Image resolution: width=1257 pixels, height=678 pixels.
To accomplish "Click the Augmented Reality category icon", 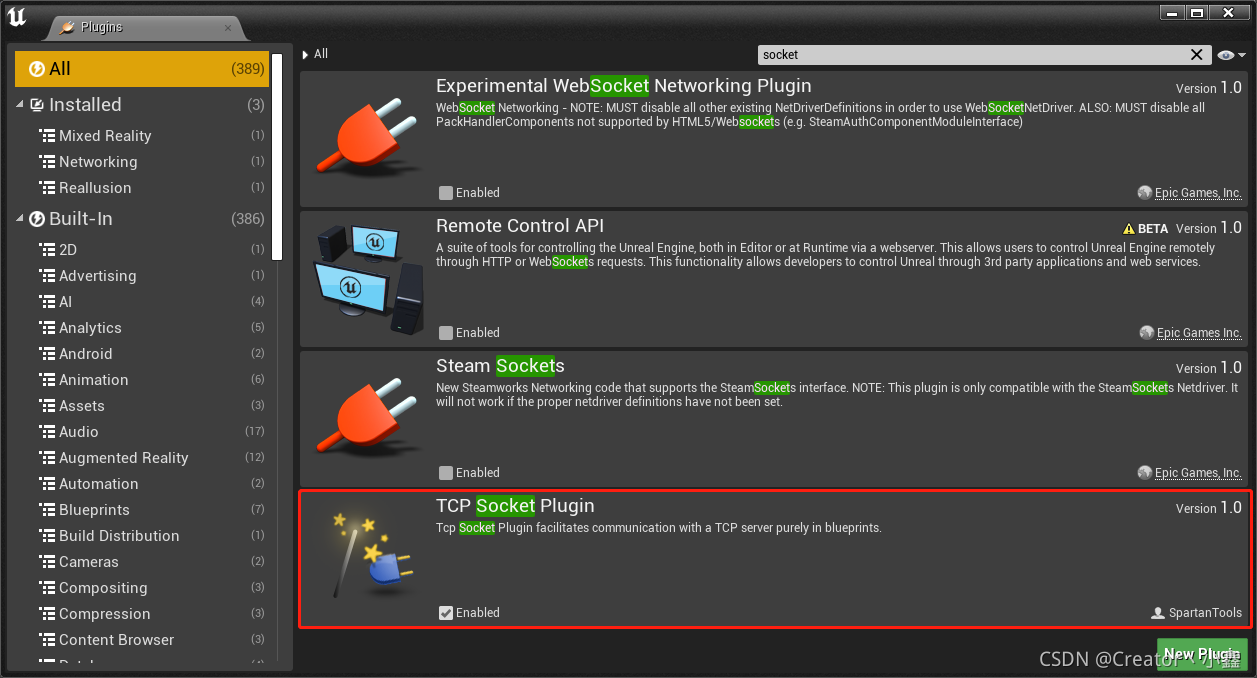I will pos(47,457).
